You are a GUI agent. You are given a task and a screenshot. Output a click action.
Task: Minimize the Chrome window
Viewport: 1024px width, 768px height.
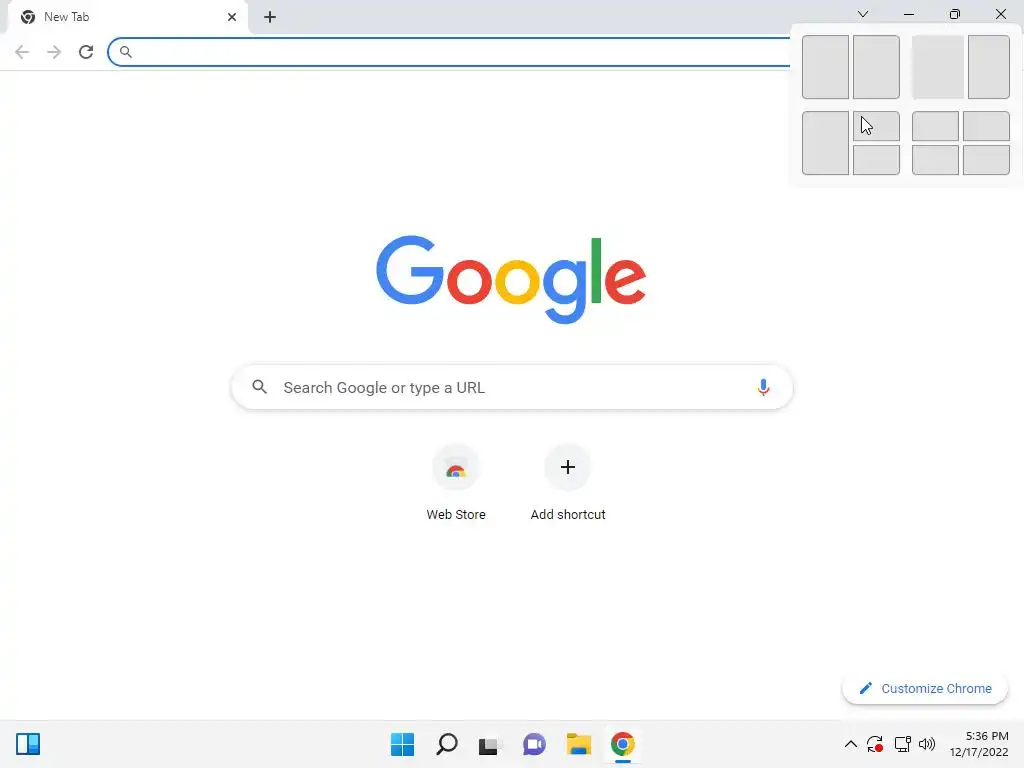908,14
